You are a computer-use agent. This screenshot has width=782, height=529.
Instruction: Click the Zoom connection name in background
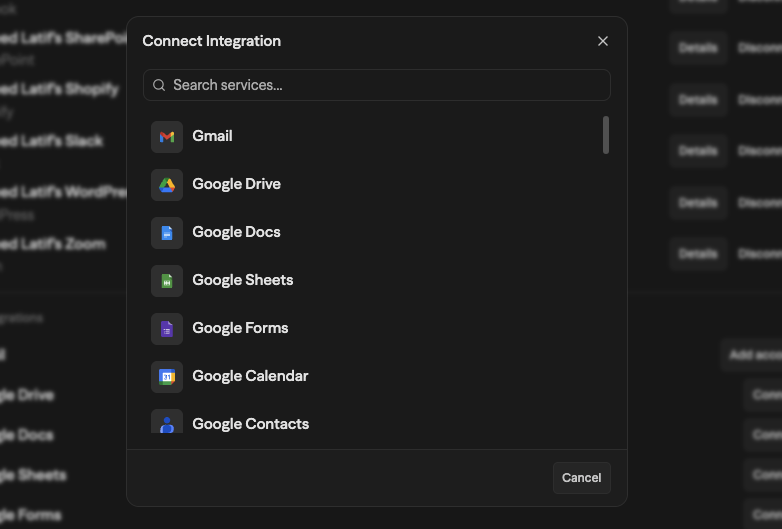tap(53, 244)
